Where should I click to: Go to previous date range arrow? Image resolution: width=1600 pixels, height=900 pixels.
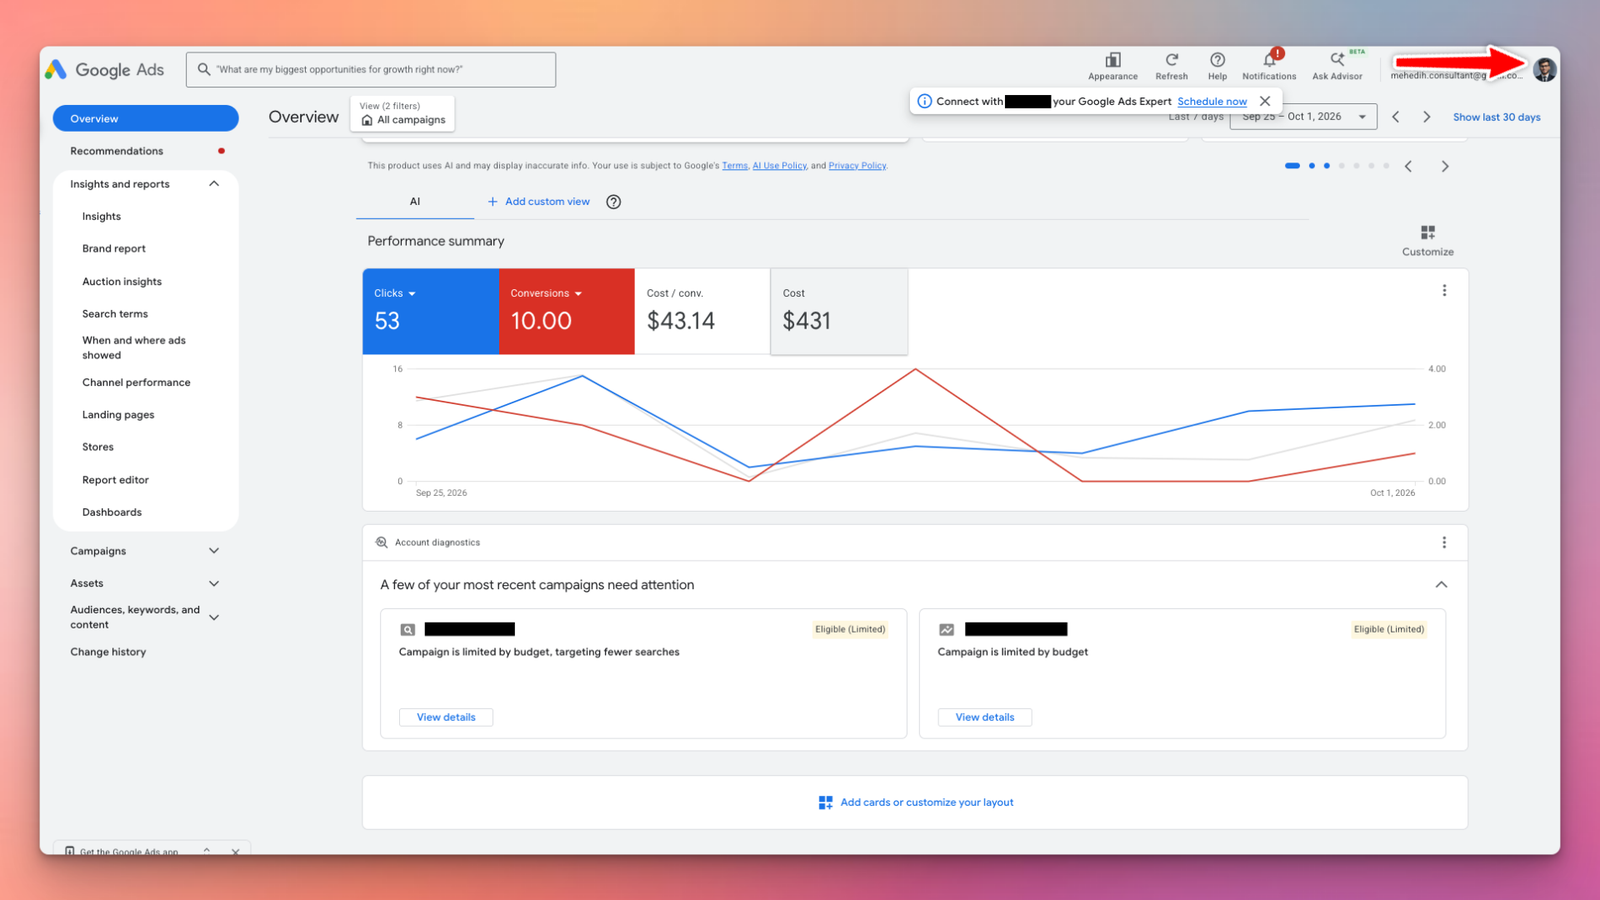(1396, 117)
